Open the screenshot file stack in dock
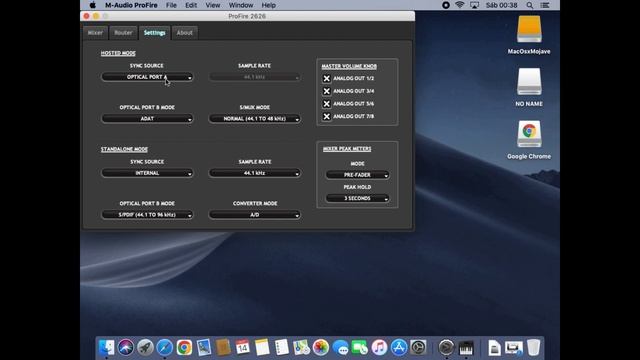Image resolution: width=640 pixels, height=360 pixels. click(x=514, y=347)
